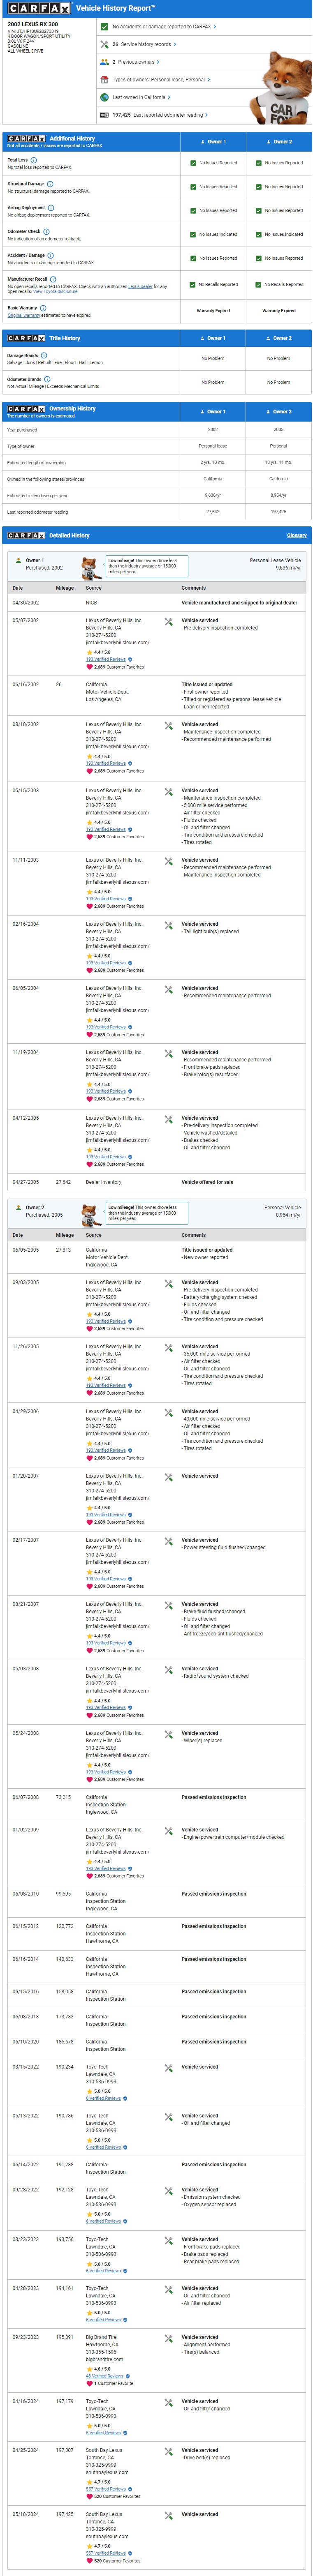Click '27,642' last reported odometer for Owner 1
Screen dimensions: 313x2576
coord(213,512)
